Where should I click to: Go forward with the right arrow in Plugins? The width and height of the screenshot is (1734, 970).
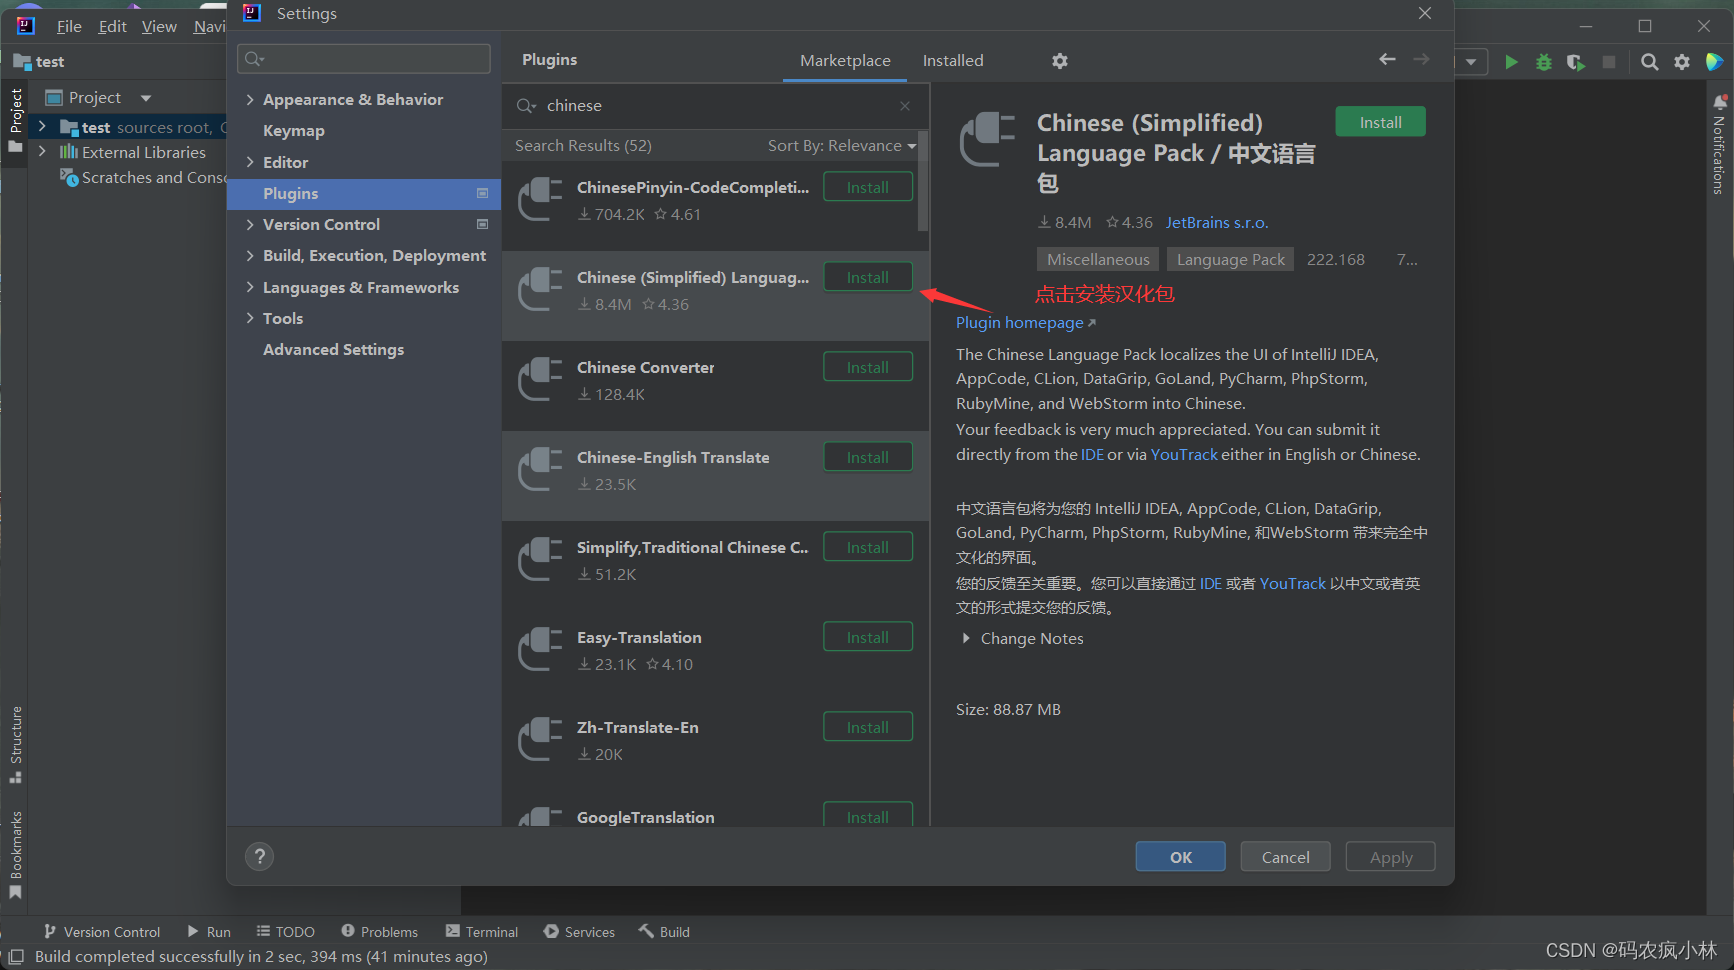[1421, 60]
